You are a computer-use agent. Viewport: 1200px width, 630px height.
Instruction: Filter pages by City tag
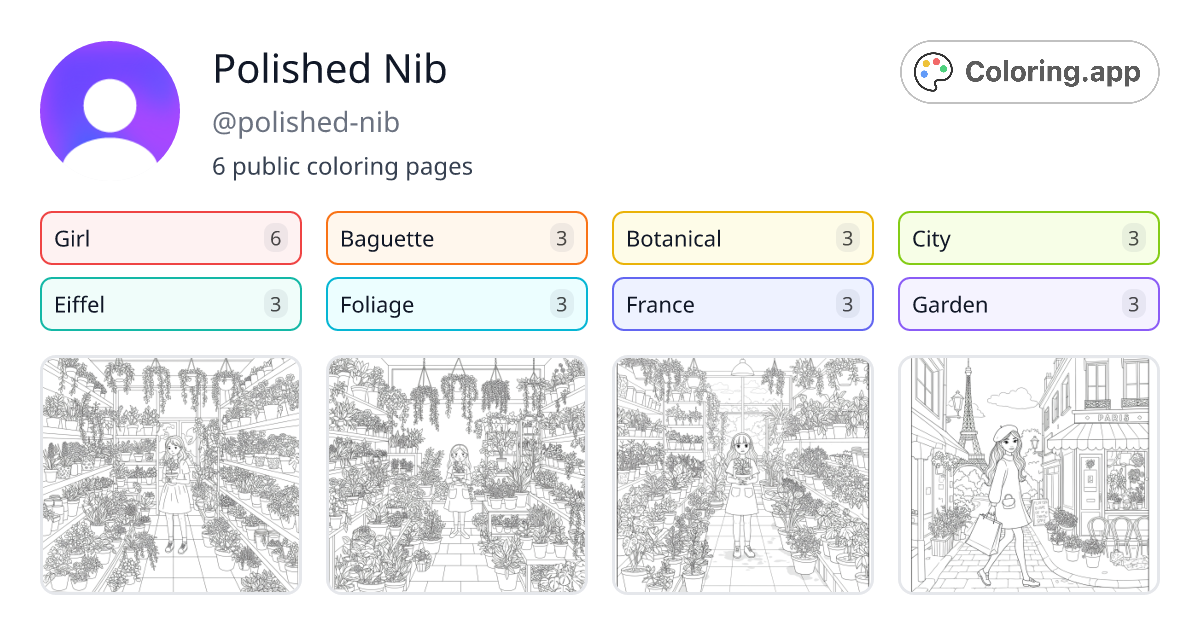[x=1028, y=238]
